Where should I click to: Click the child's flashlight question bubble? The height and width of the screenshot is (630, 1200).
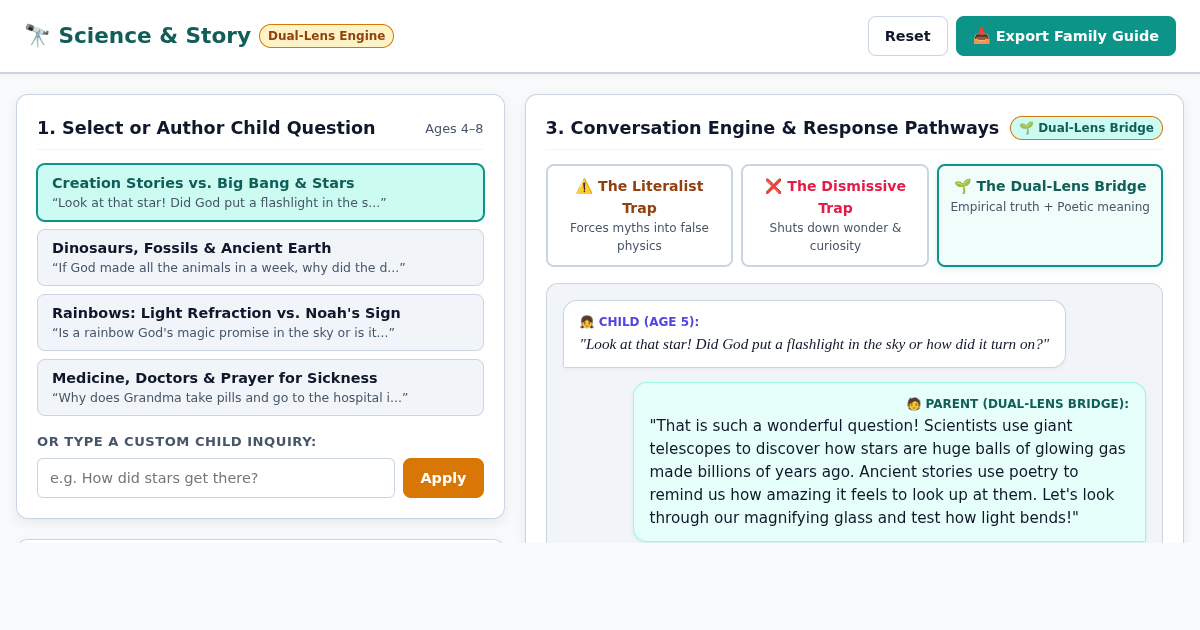pyautogui.click(x=814, y=334)
